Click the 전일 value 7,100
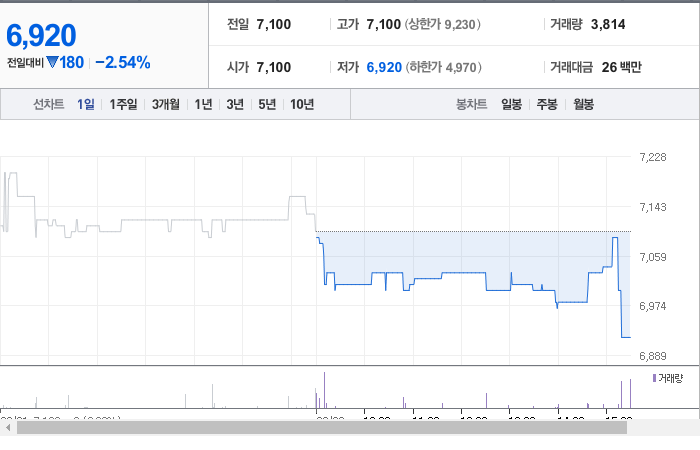This screenshot has width=700, height=450. point(274,24)
